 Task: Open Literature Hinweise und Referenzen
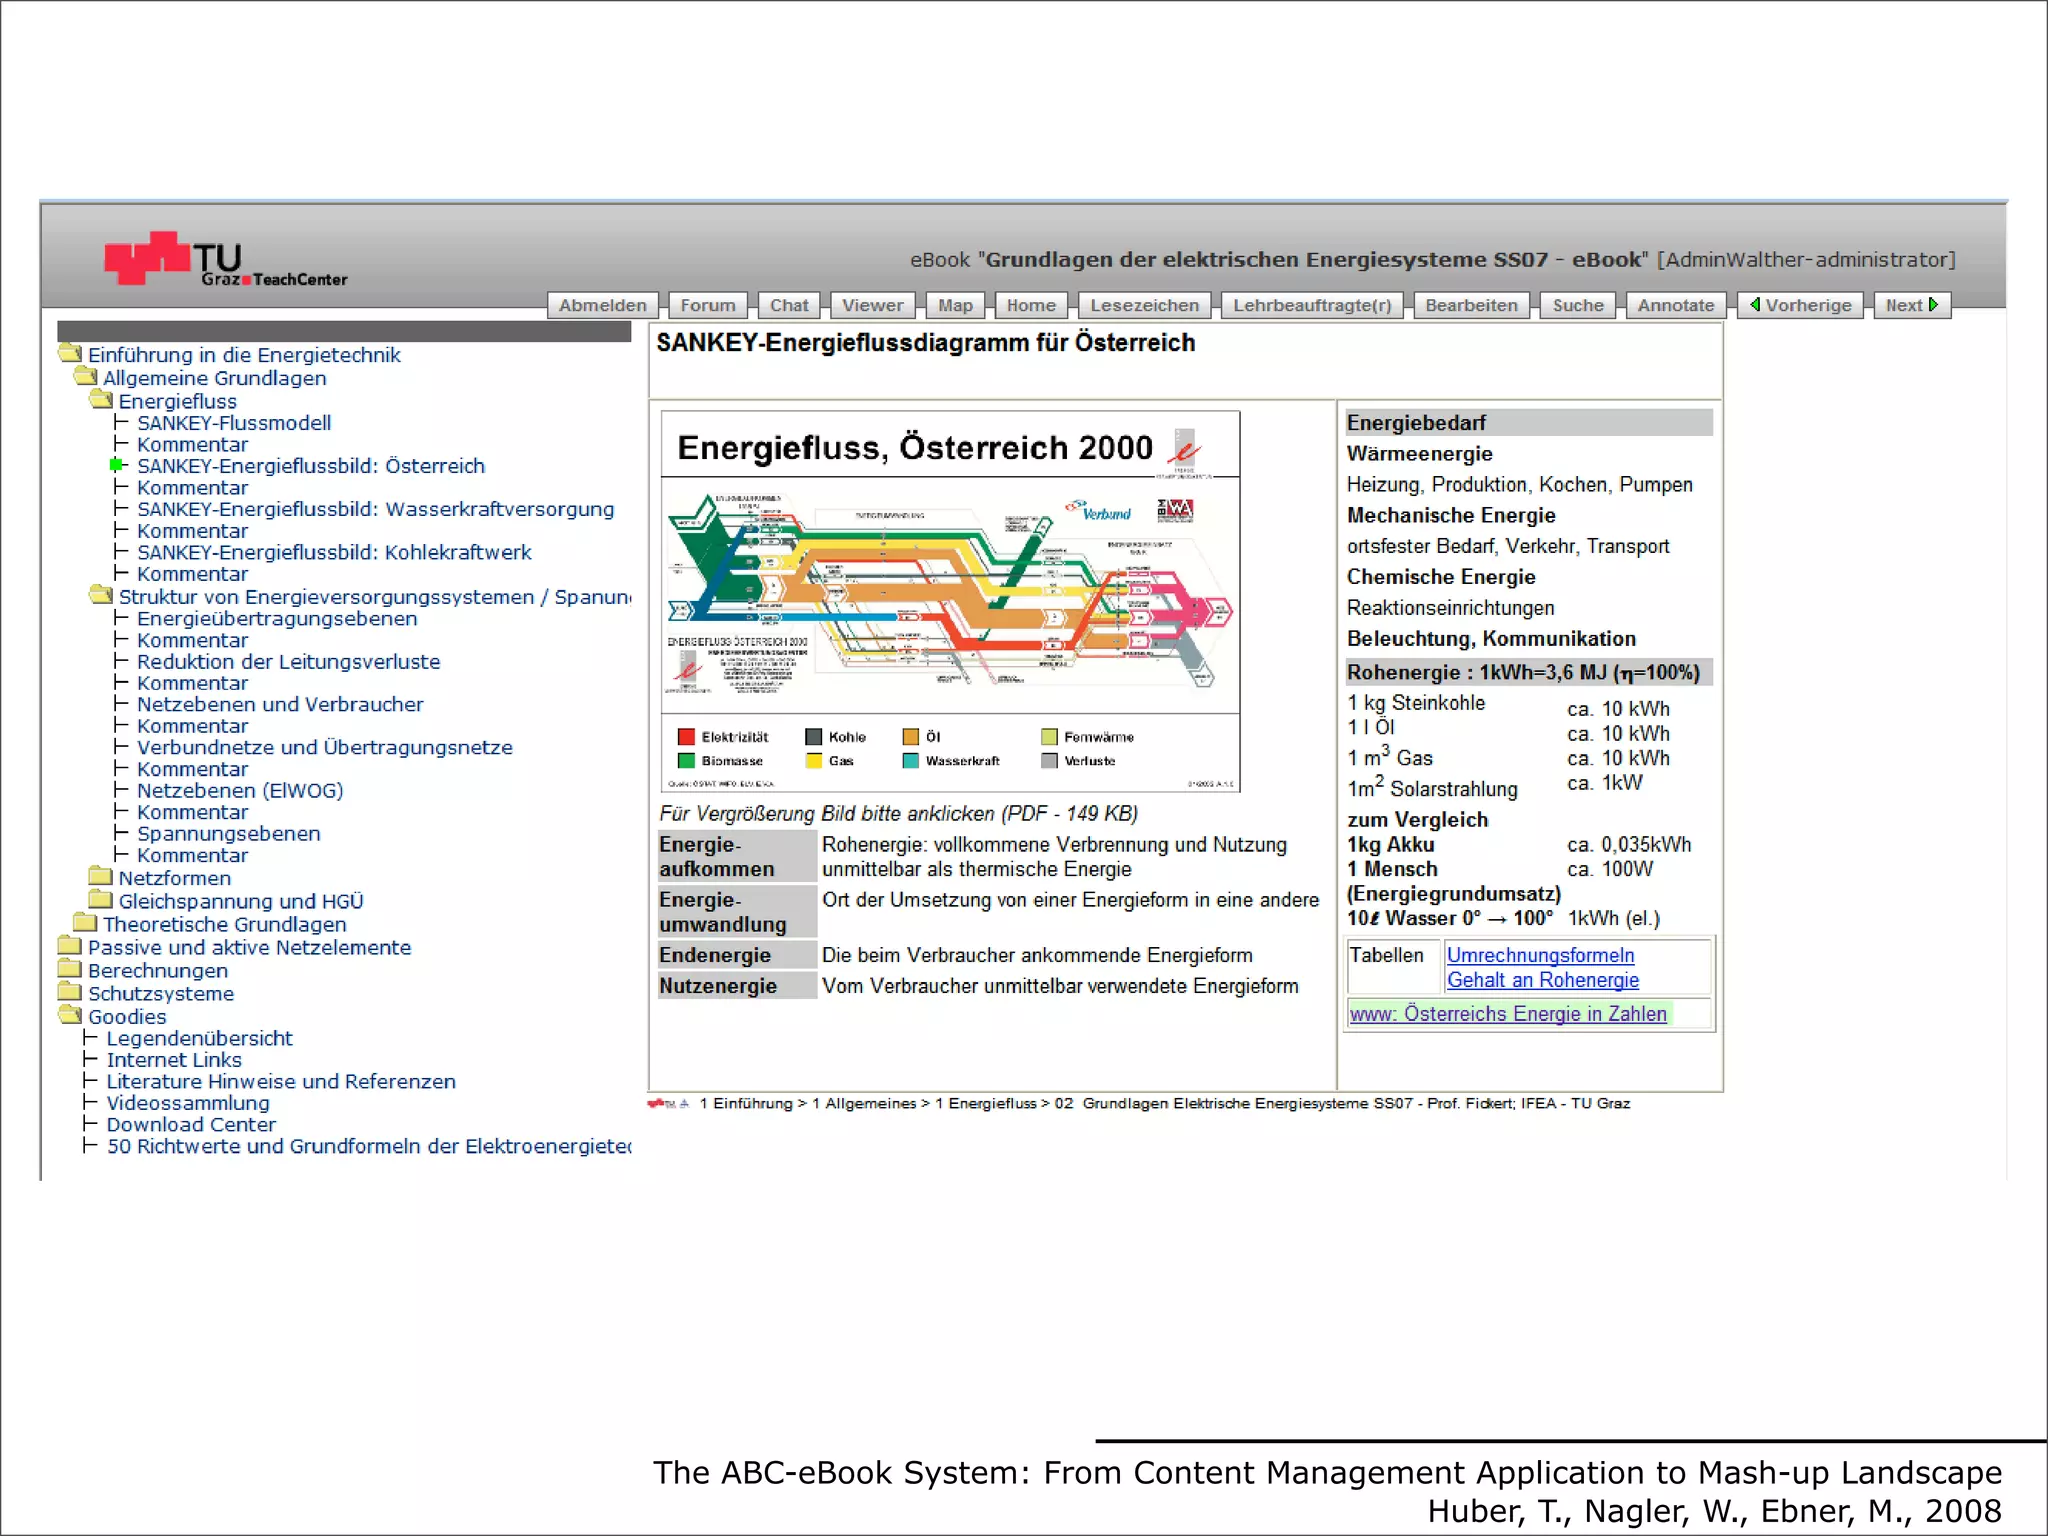pos(281,1081)
